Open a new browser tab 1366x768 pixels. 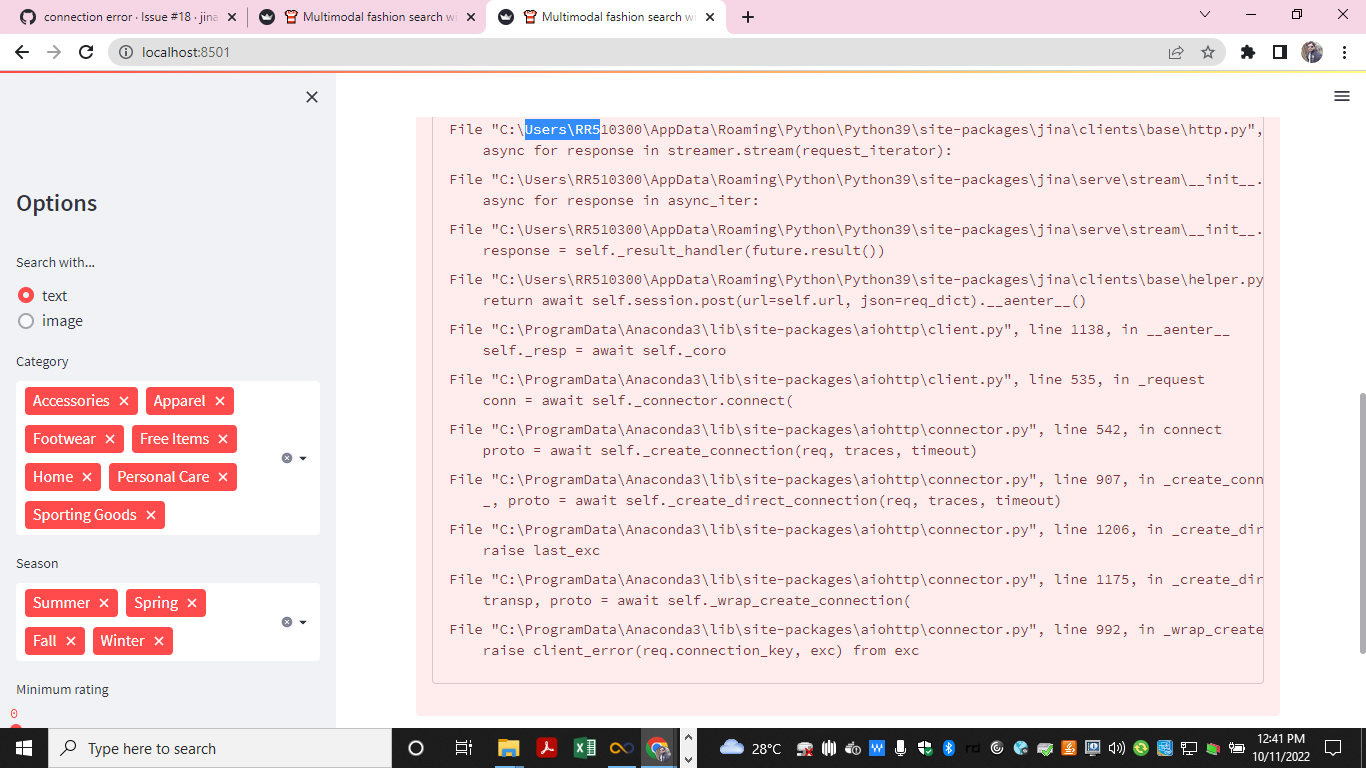748,17
